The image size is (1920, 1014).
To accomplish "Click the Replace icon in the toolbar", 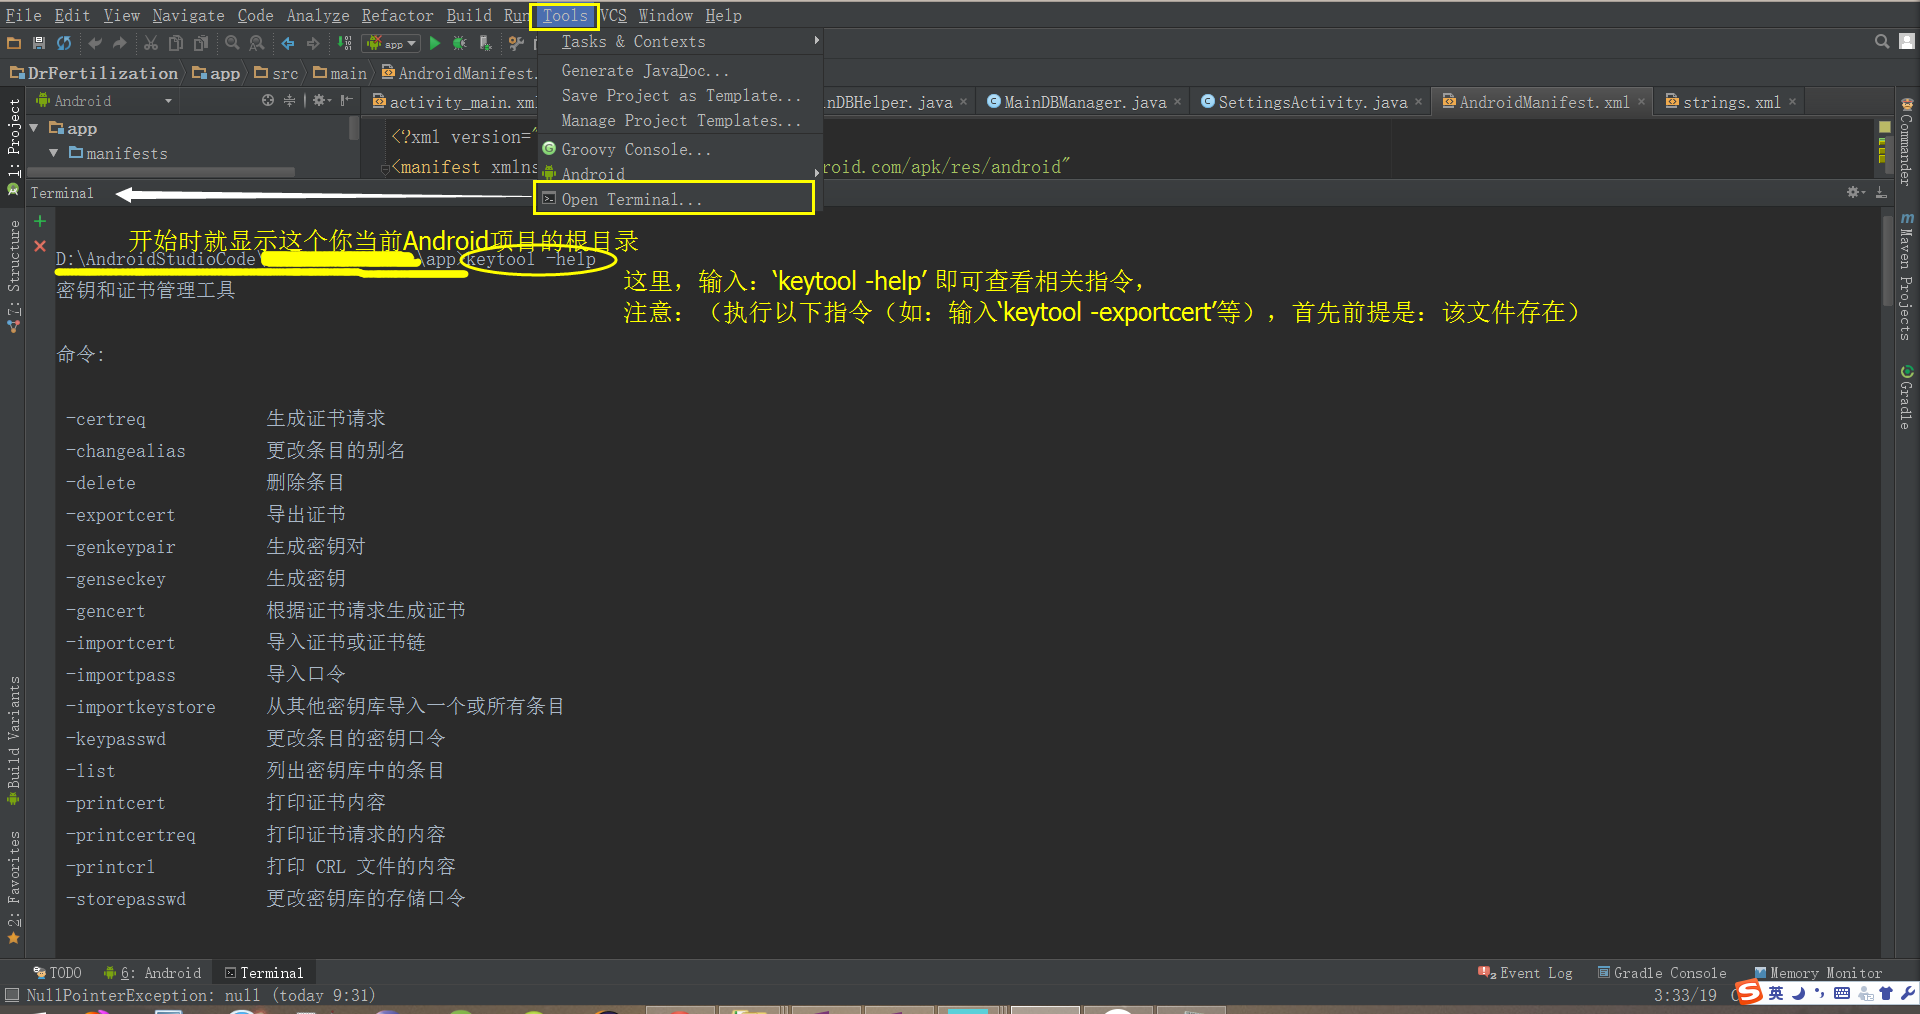I will (x=257, y=43).
